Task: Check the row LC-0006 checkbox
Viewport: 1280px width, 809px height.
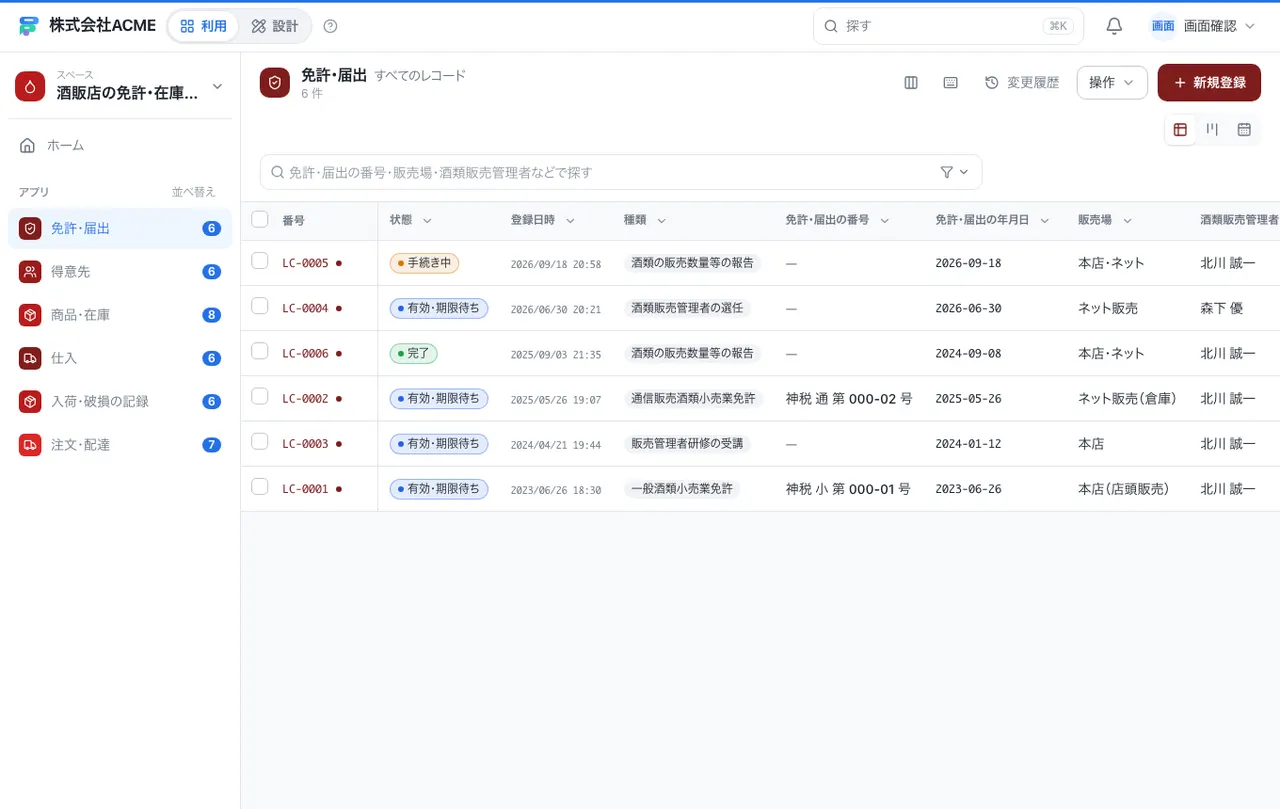Action: point(260,351)
